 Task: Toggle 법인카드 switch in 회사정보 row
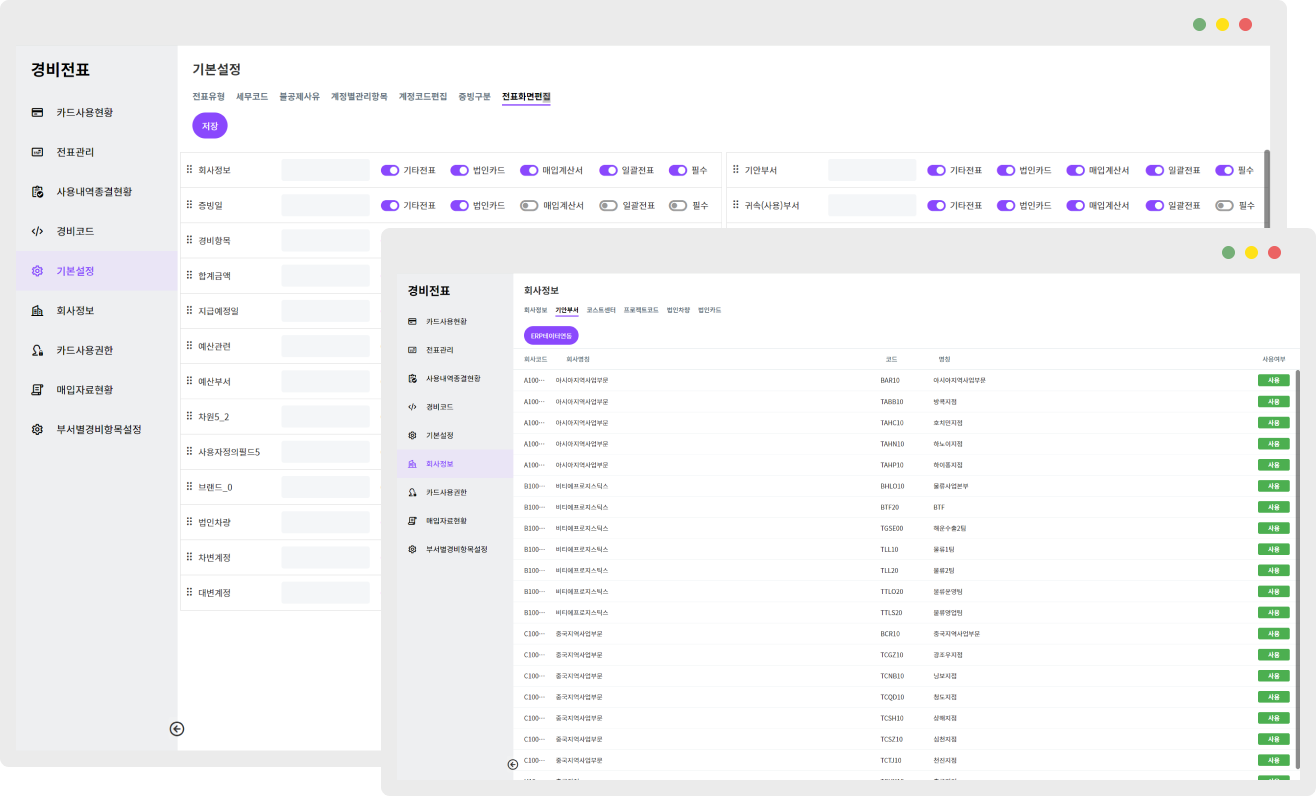[x=459, y=170]
